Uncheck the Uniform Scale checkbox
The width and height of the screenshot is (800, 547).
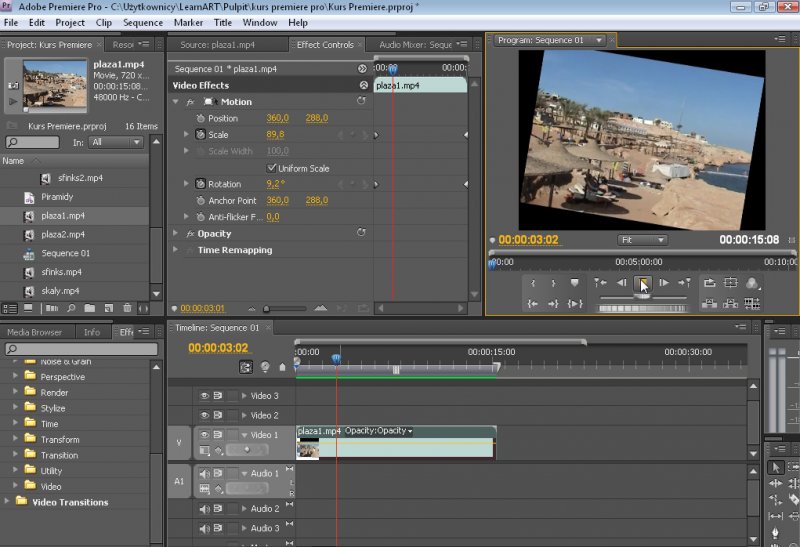click(x=272, y=168)
